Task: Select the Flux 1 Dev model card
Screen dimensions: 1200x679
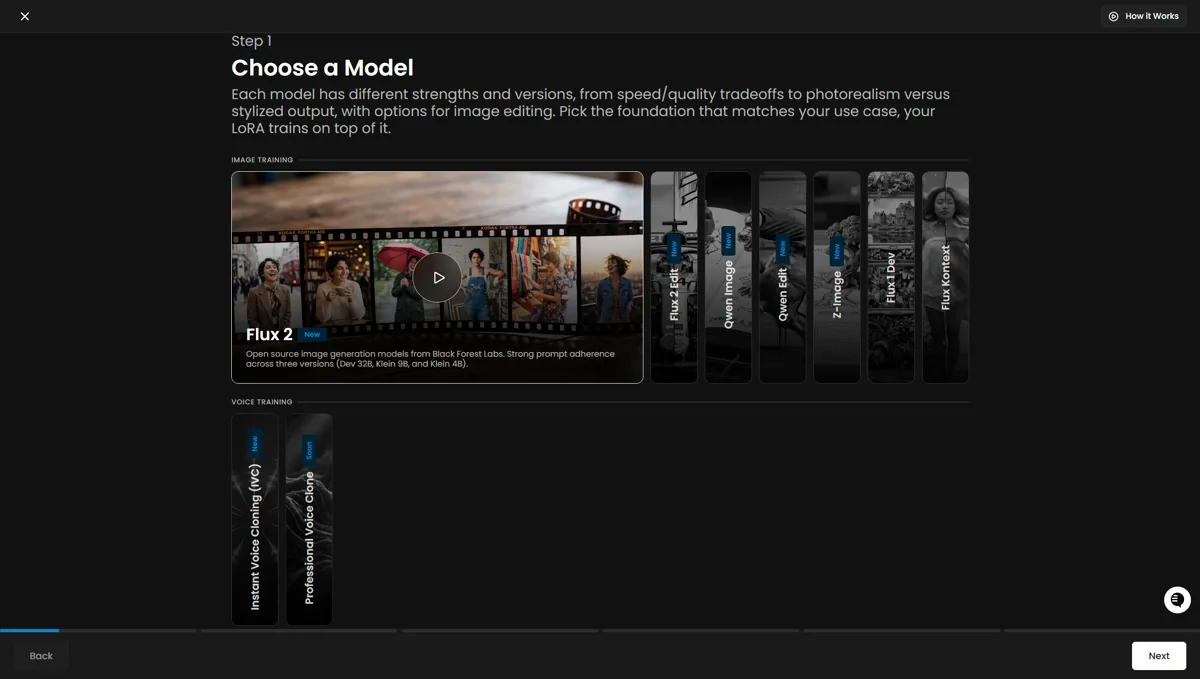Action: click(891, 277)
